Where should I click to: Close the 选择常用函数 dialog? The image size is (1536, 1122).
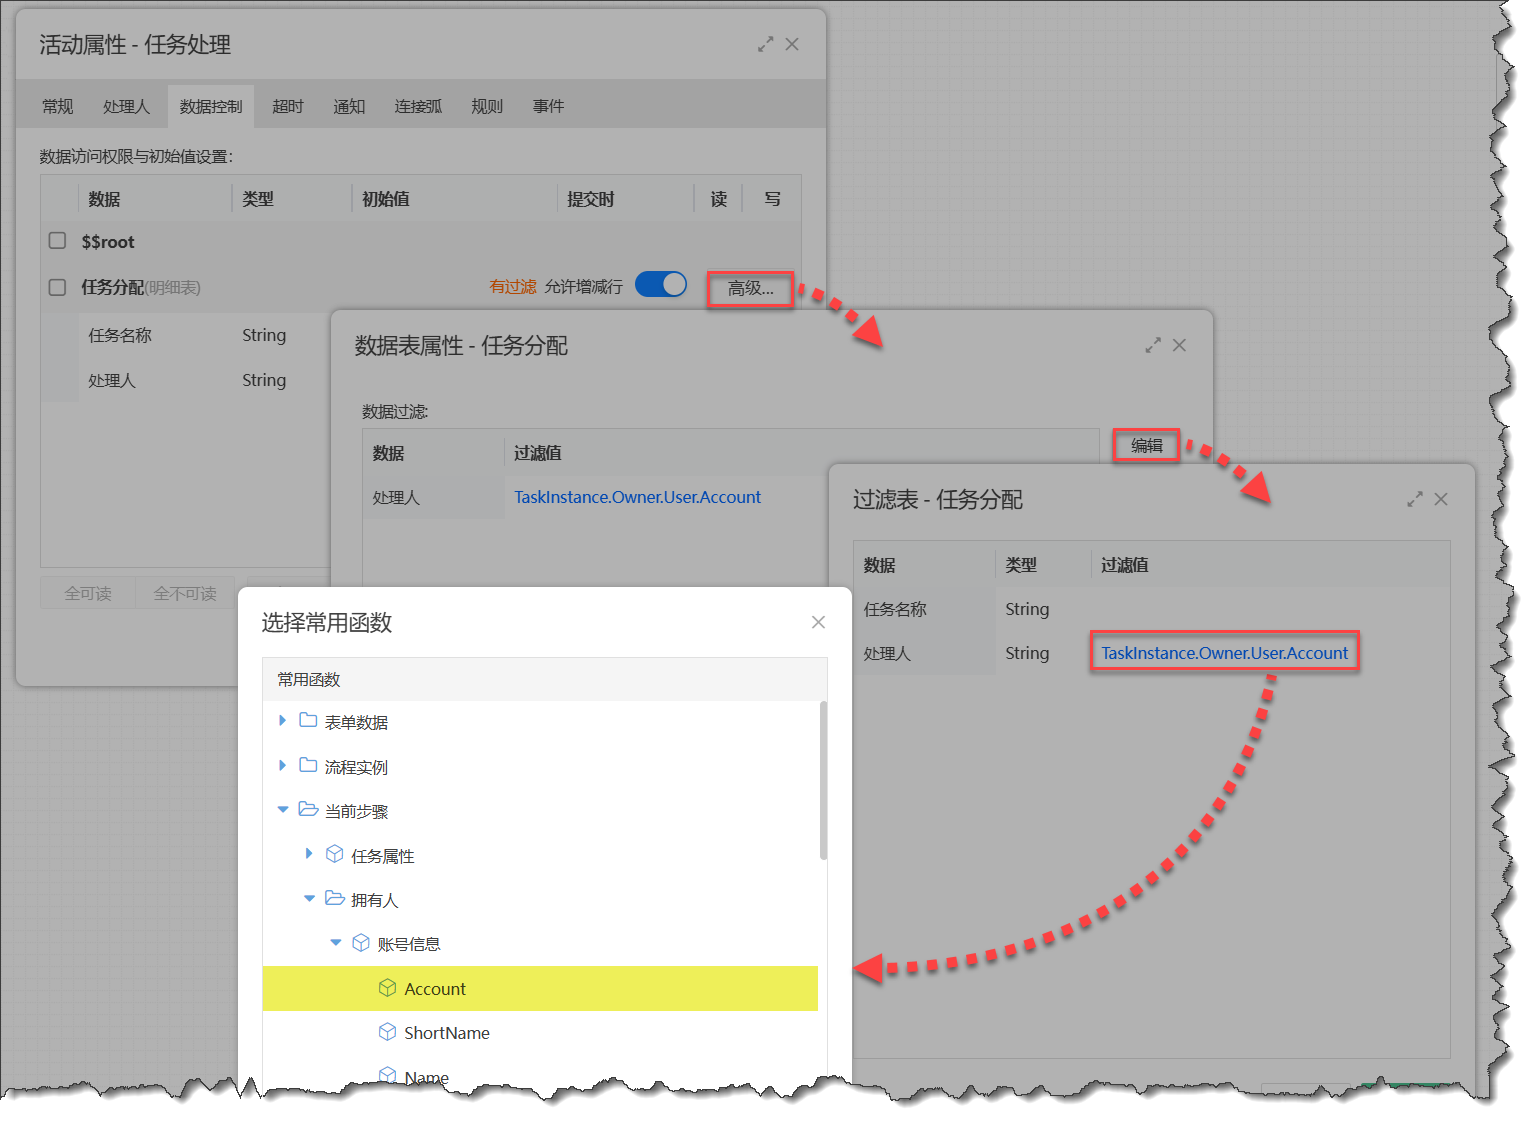coord(818,622)
